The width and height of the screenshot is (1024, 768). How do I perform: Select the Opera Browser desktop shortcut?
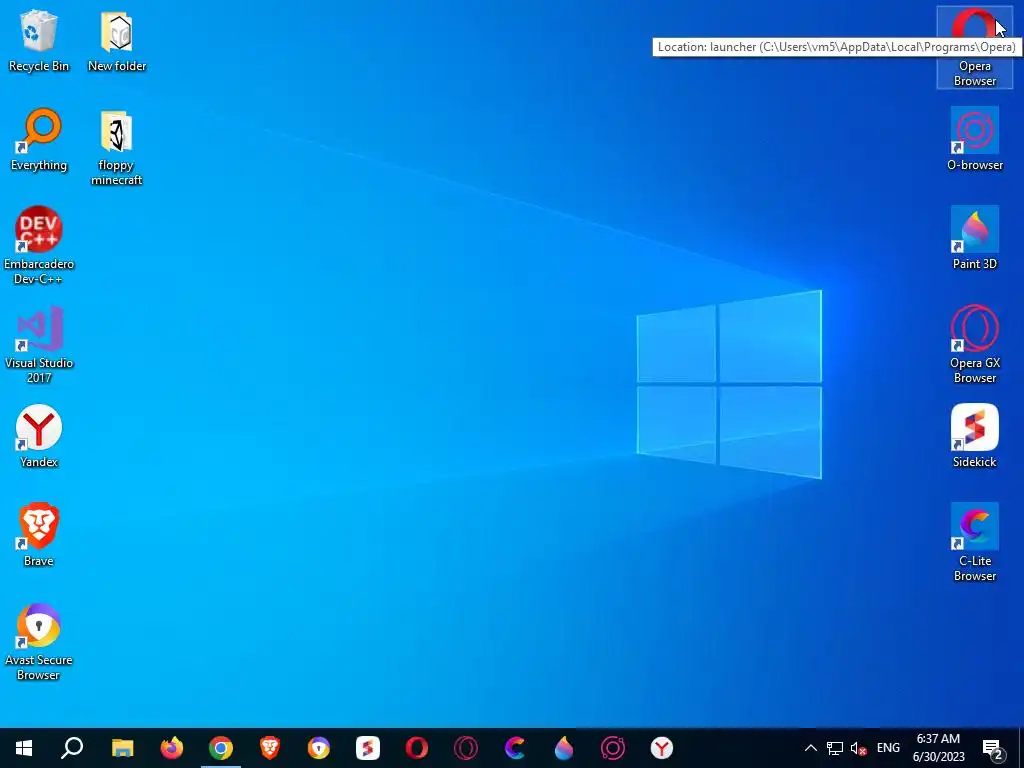click(974, 47)
